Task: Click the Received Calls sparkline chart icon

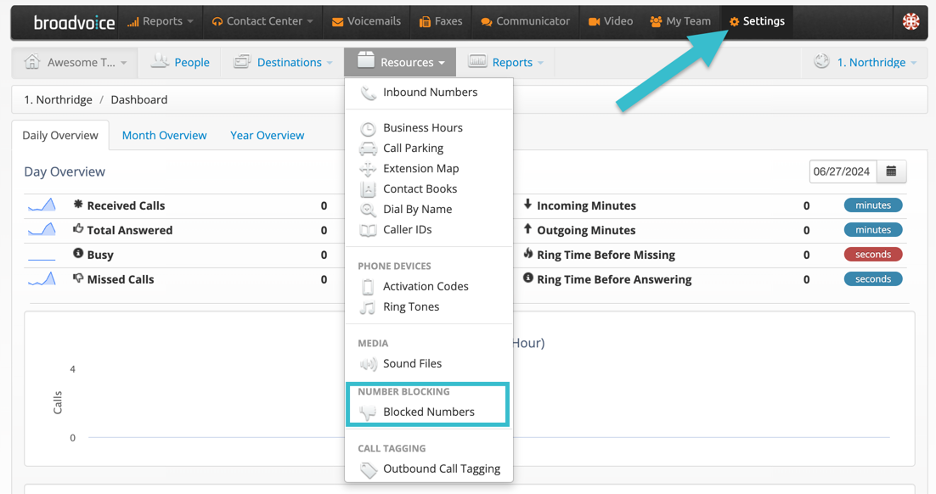Action: tap(42, 205)
